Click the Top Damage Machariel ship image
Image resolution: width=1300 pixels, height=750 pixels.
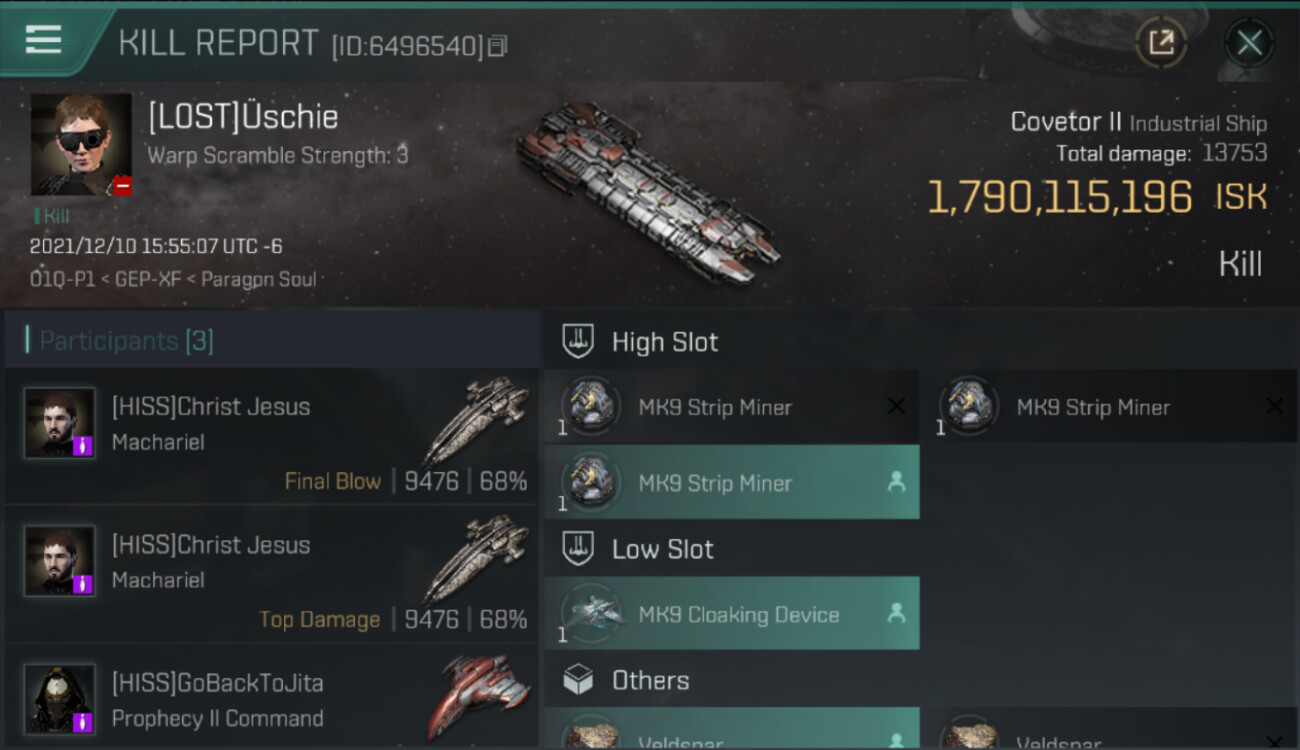pyautogui.click(x=477, y=560)
